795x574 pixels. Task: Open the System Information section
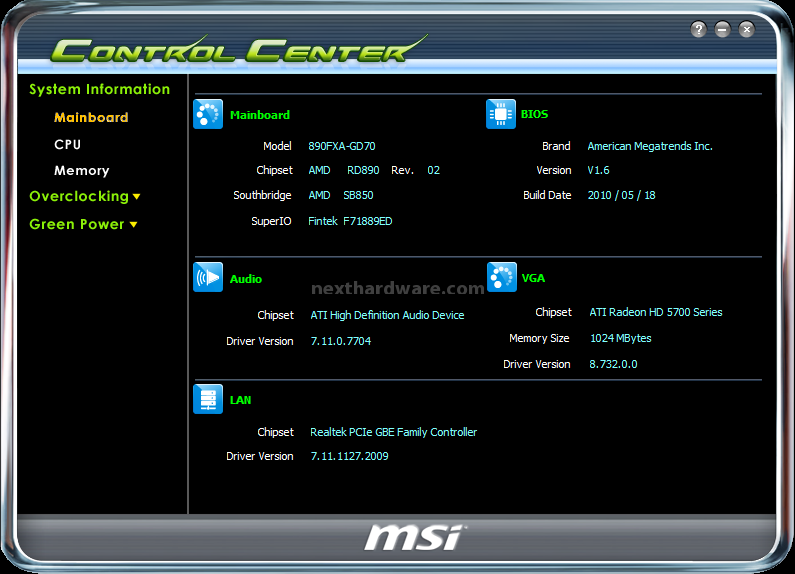pos(99,89)
